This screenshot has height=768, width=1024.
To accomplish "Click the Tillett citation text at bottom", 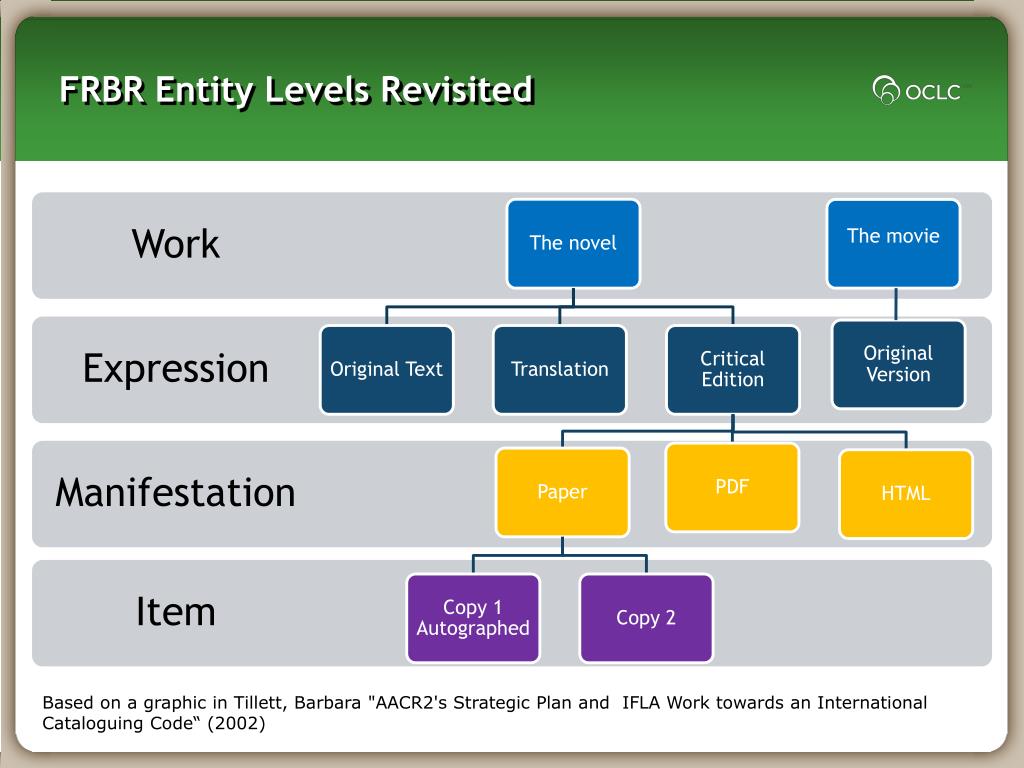I will (x=485, y=712).
